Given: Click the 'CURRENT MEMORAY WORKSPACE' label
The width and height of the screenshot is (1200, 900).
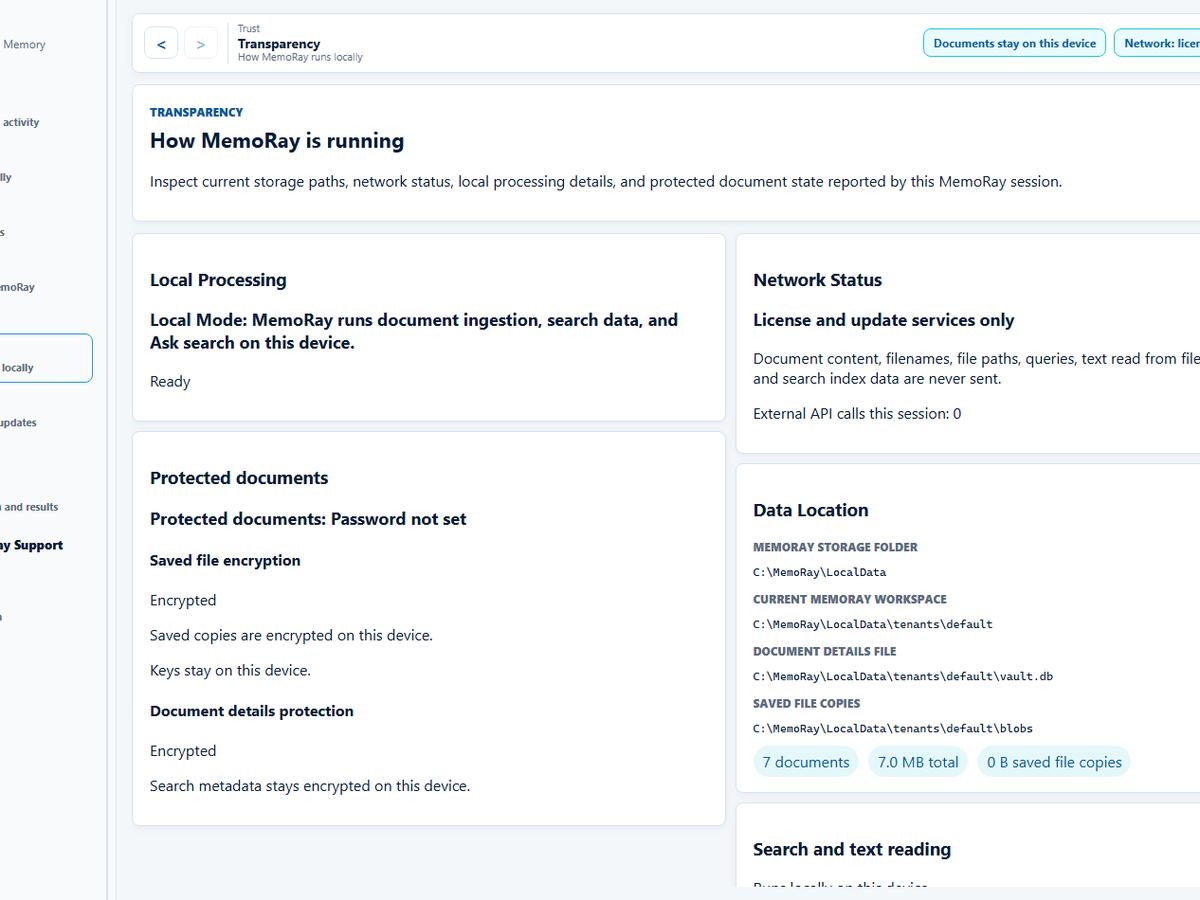Looking at the screenshot, I should coord(850,599).
